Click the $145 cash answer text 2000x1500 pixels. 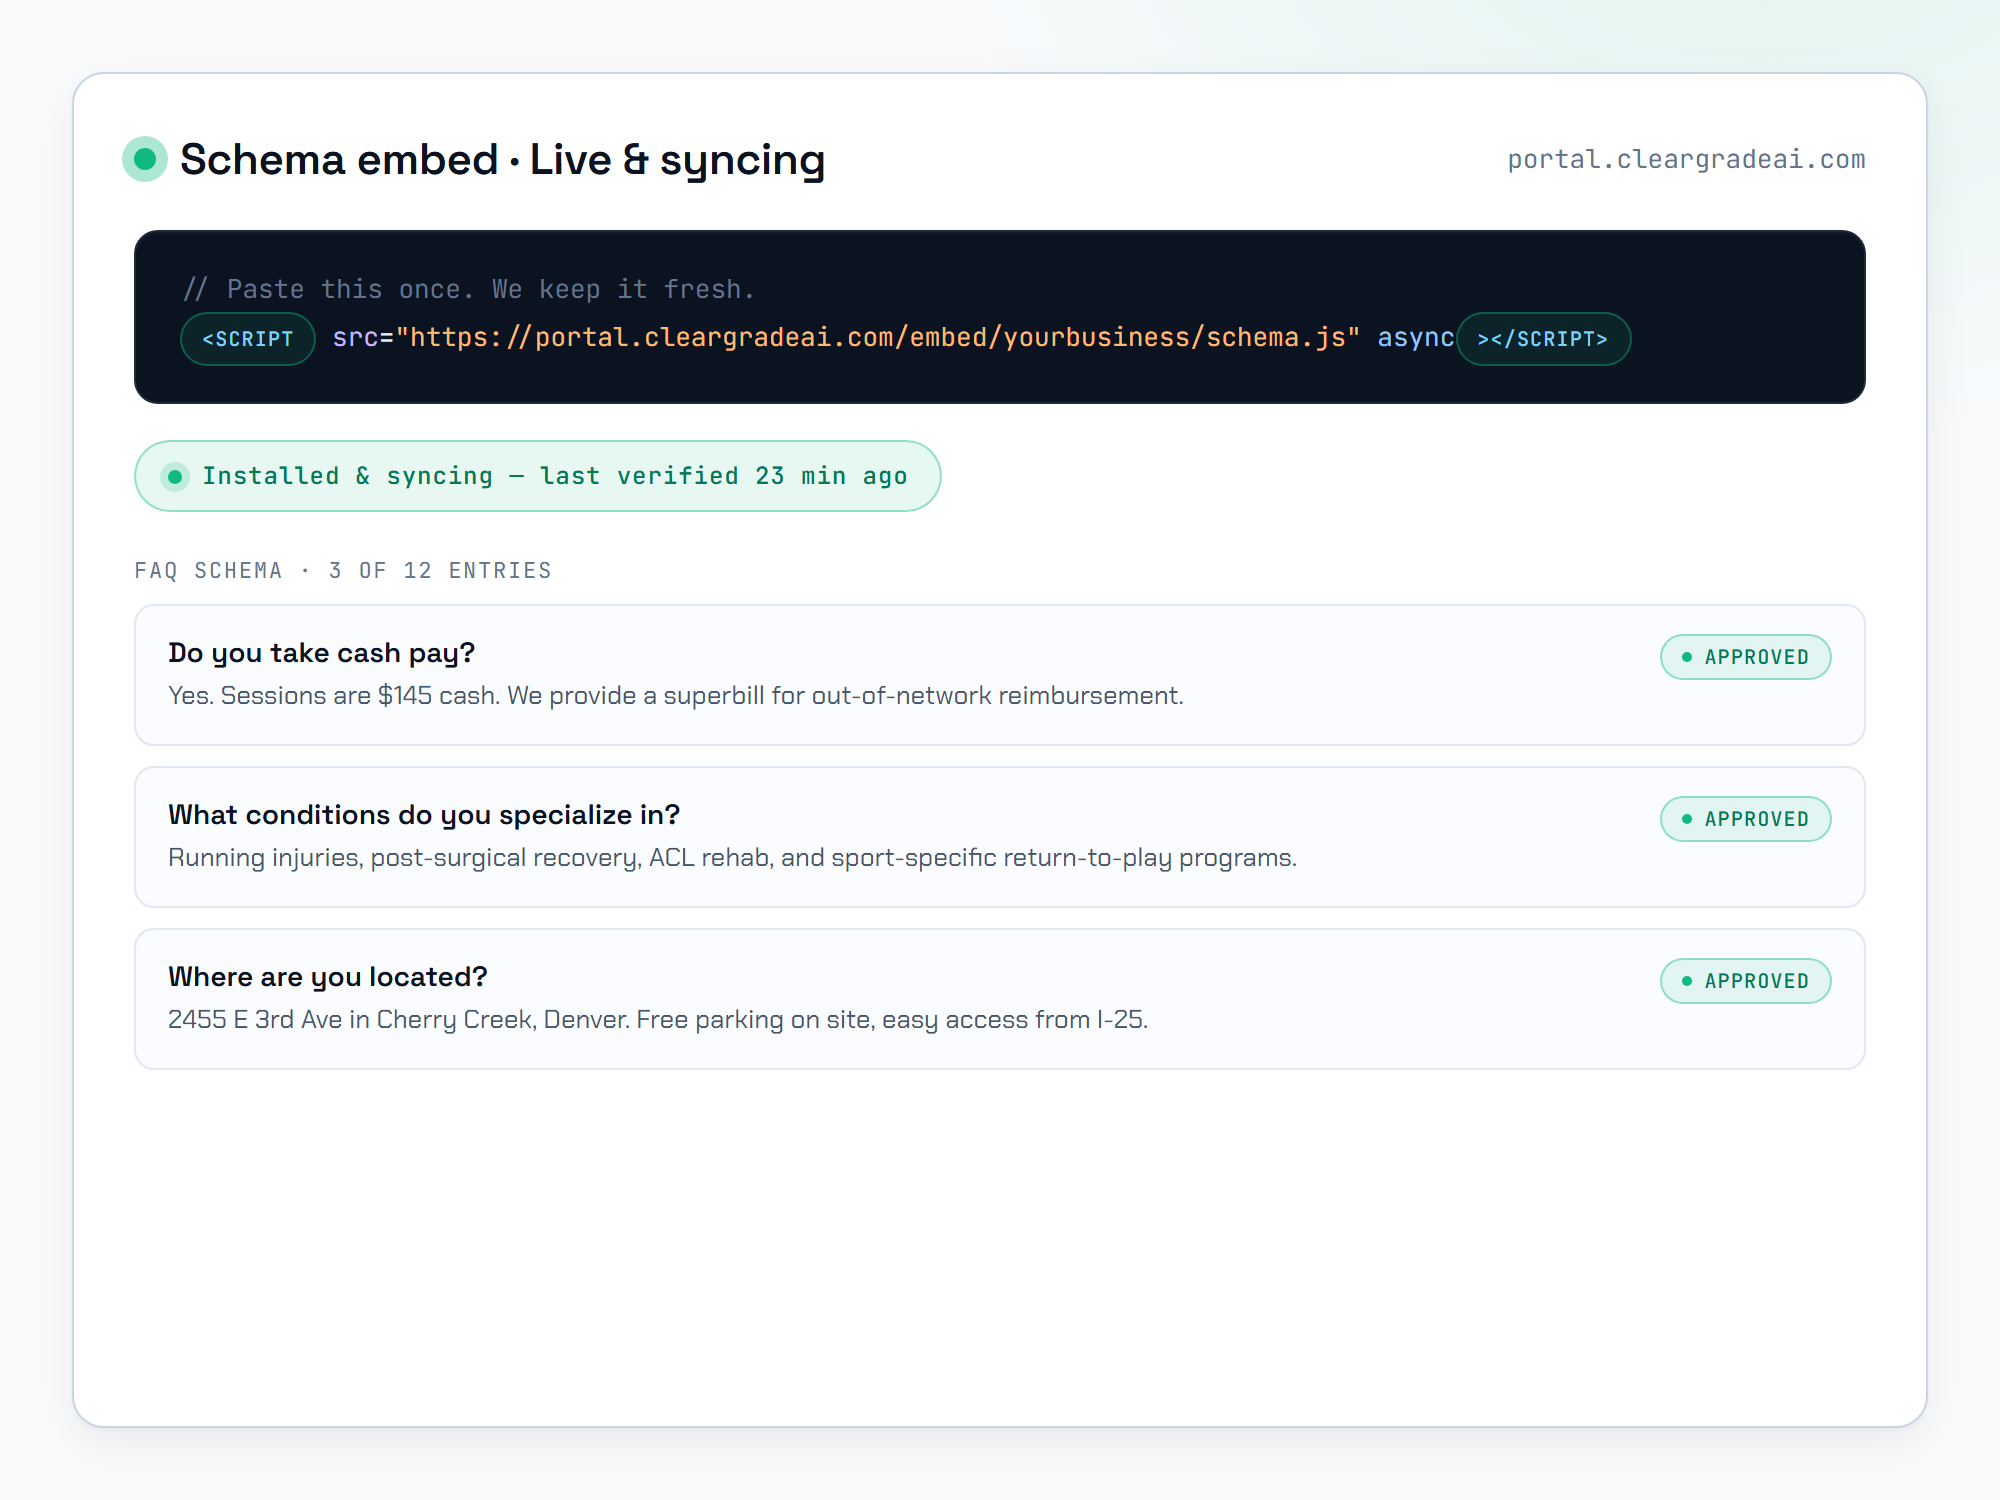676,695
